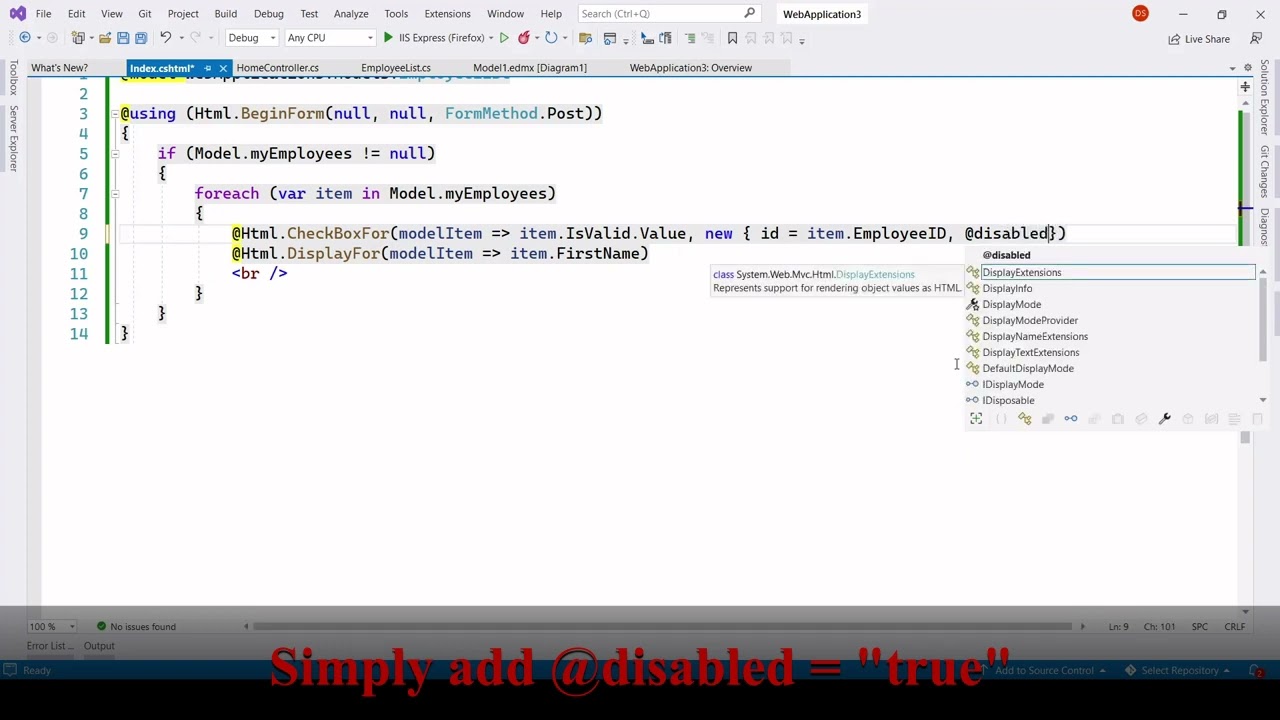1280x720 pixels.
Task: Toggle IntelliSense class filter icon
Action: [x=1024, y=419]
